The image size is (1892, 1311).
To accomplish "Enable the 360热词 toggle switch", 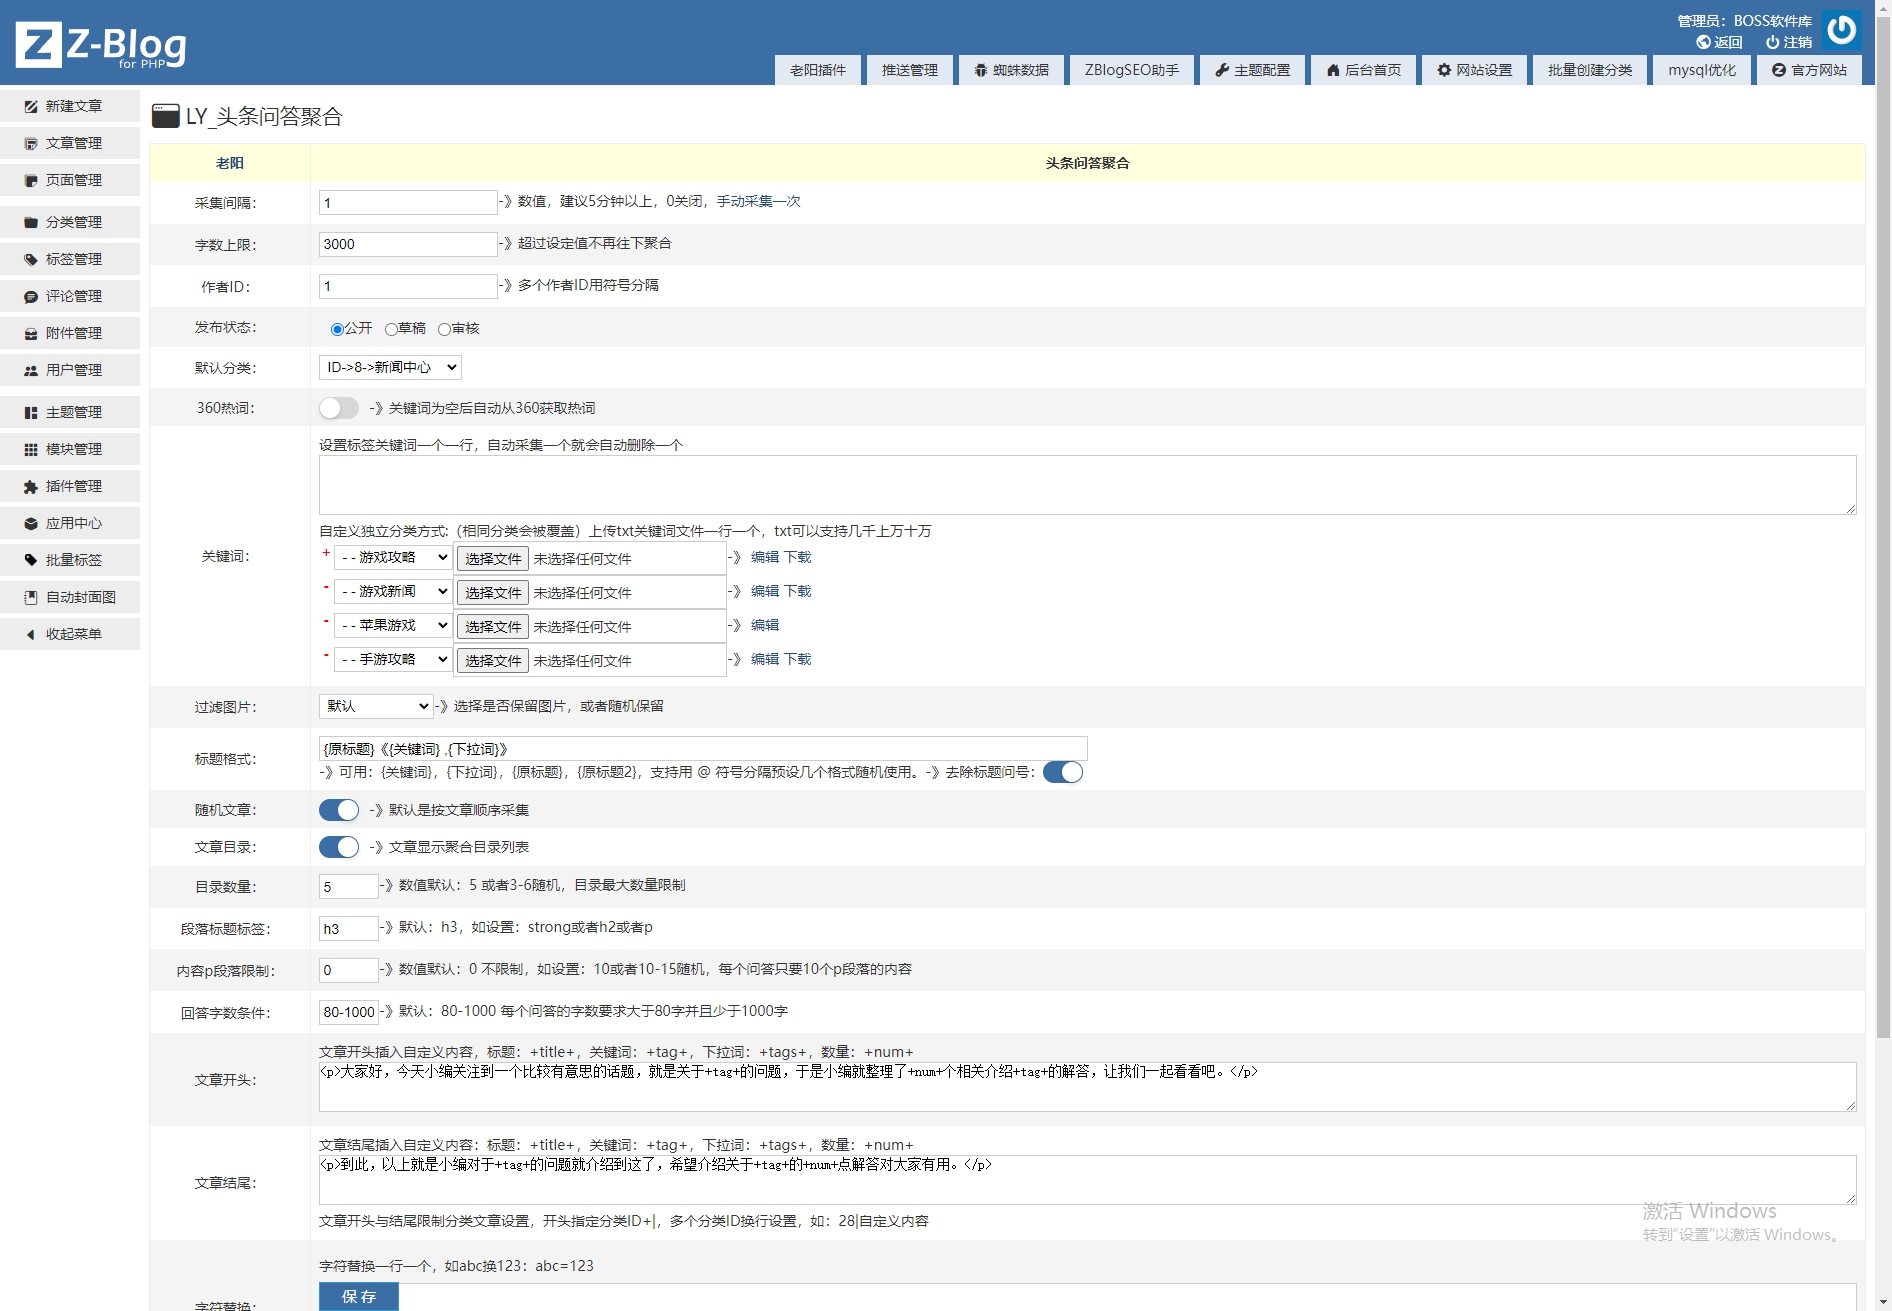I will (339, 408).
